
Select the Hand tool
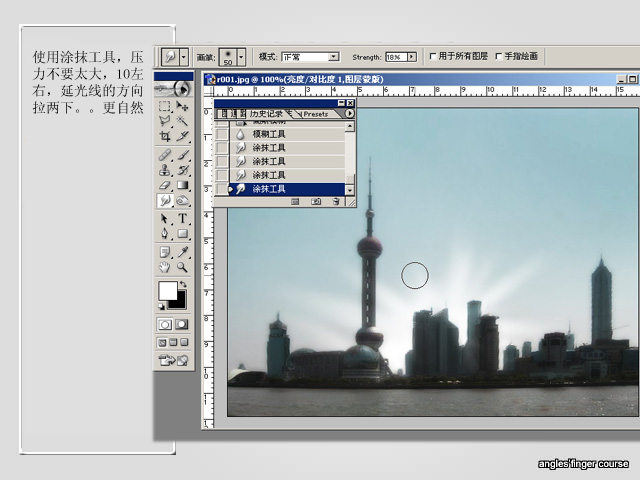(164, 267)
